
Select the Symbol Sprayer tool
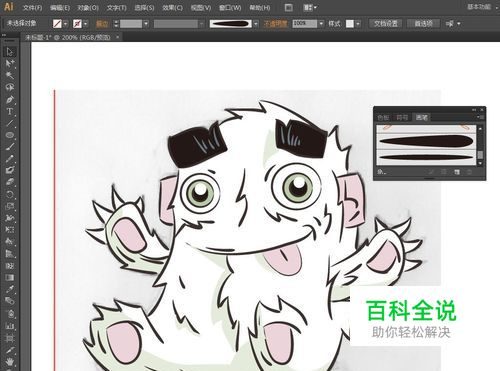pos(10,313)
